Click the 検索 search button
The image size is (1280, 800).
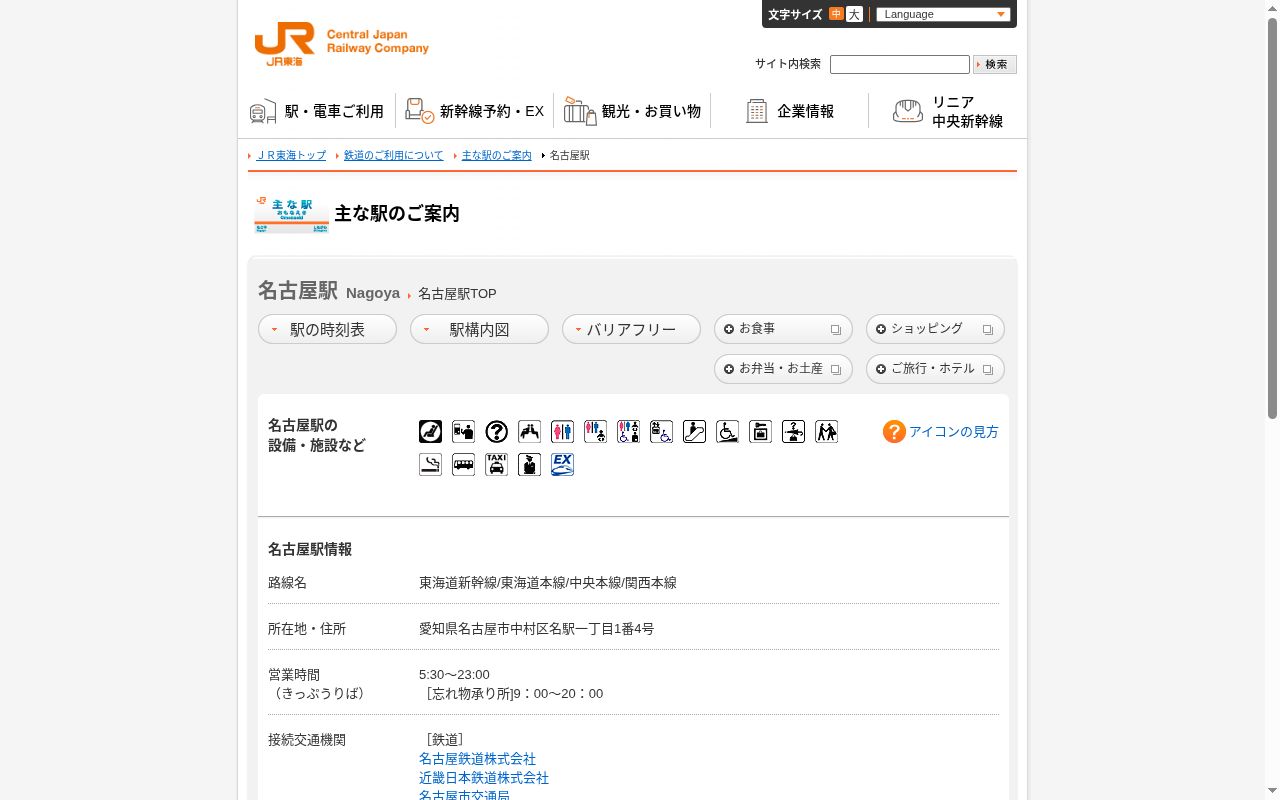point(995,64)
